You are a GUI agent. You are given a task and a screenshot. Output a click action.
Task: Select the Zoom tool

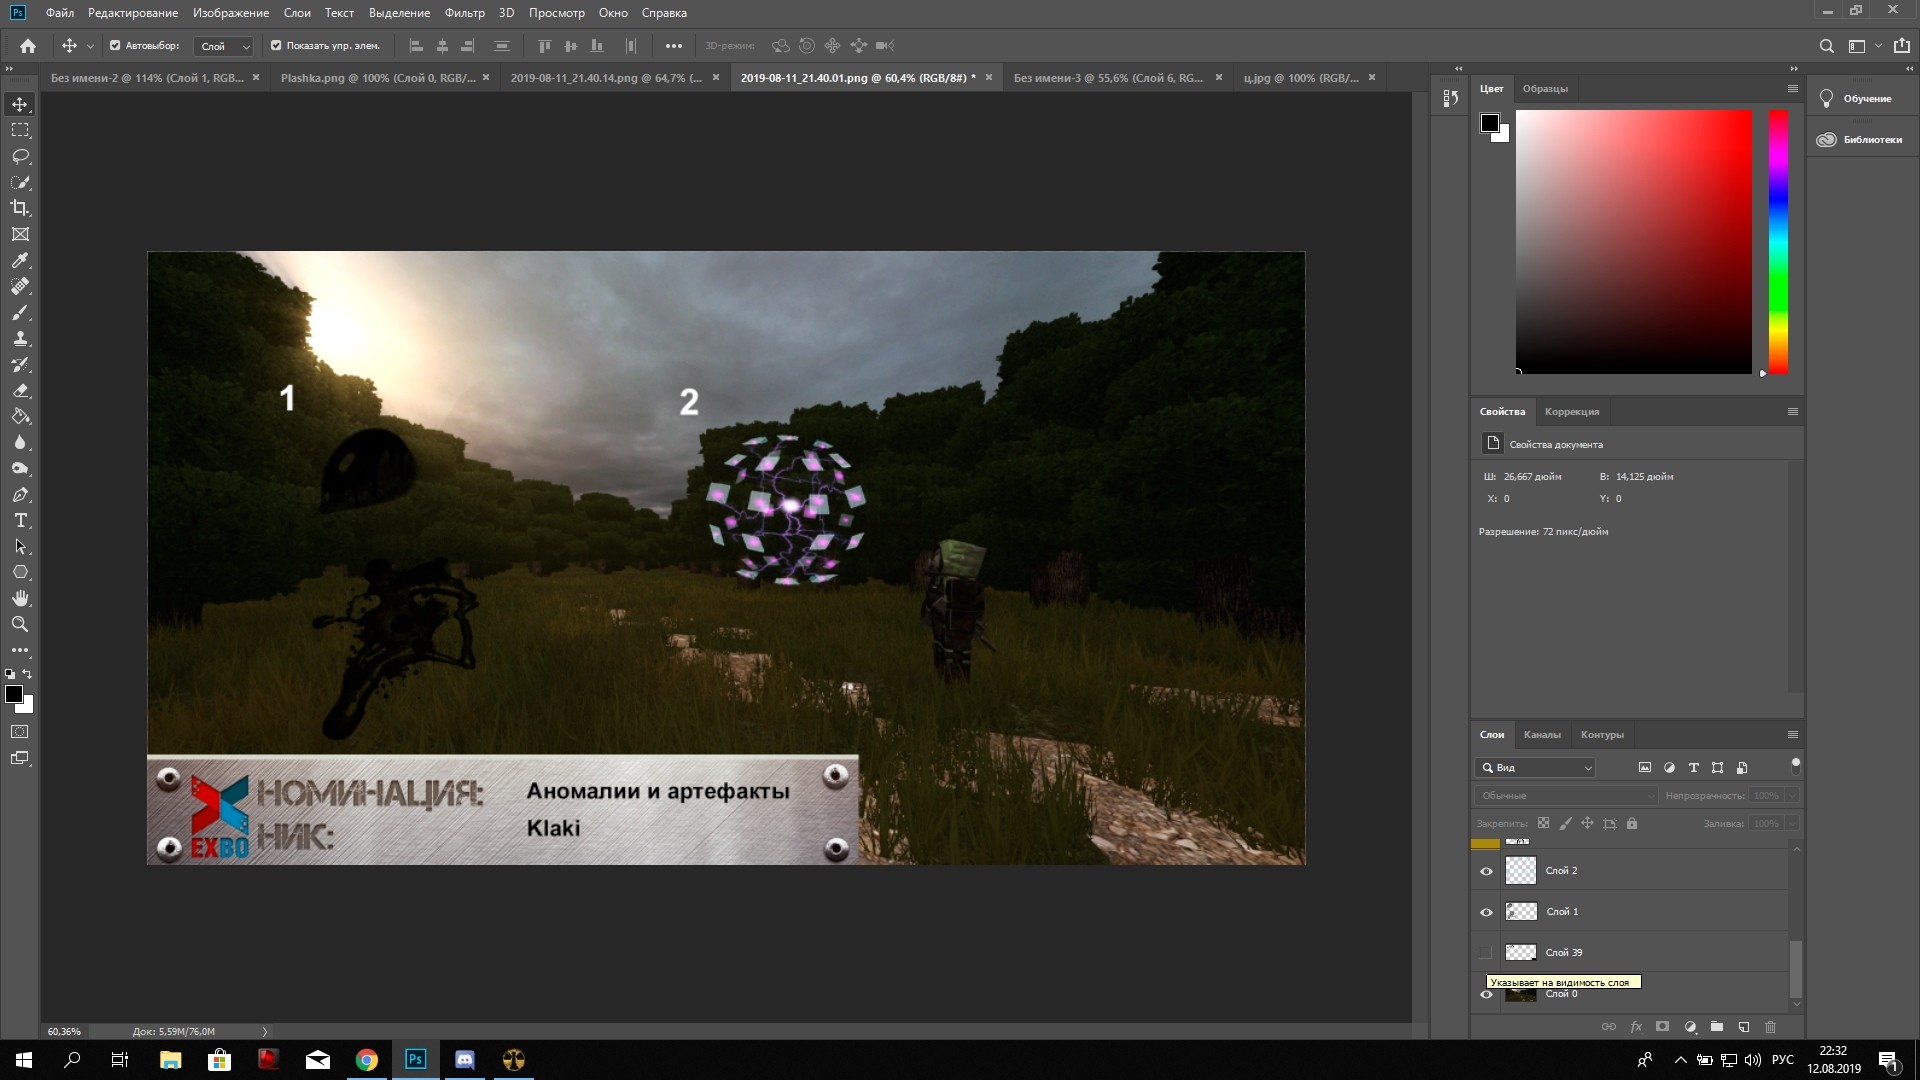(x=20, y=624)
